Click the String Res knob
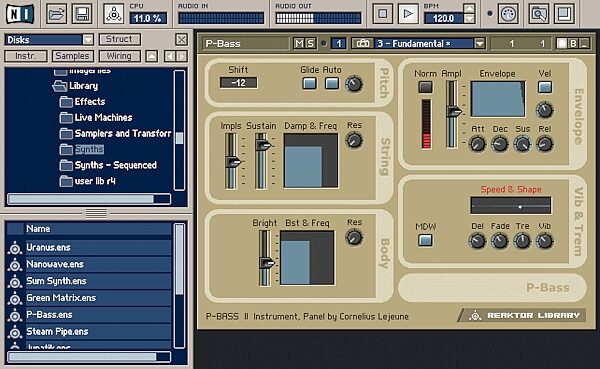The height and width of the screenshot is (369, 600). [354, 140]
